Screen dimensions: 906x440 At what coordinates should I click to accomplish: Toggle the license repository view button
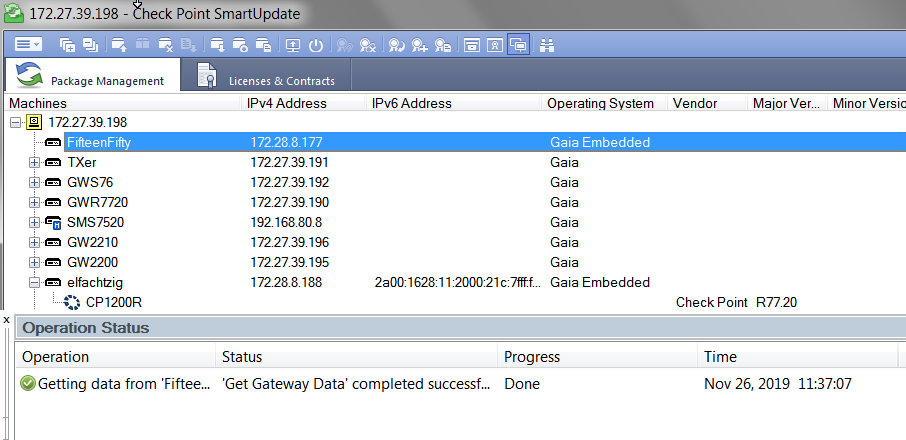(495, 45)
